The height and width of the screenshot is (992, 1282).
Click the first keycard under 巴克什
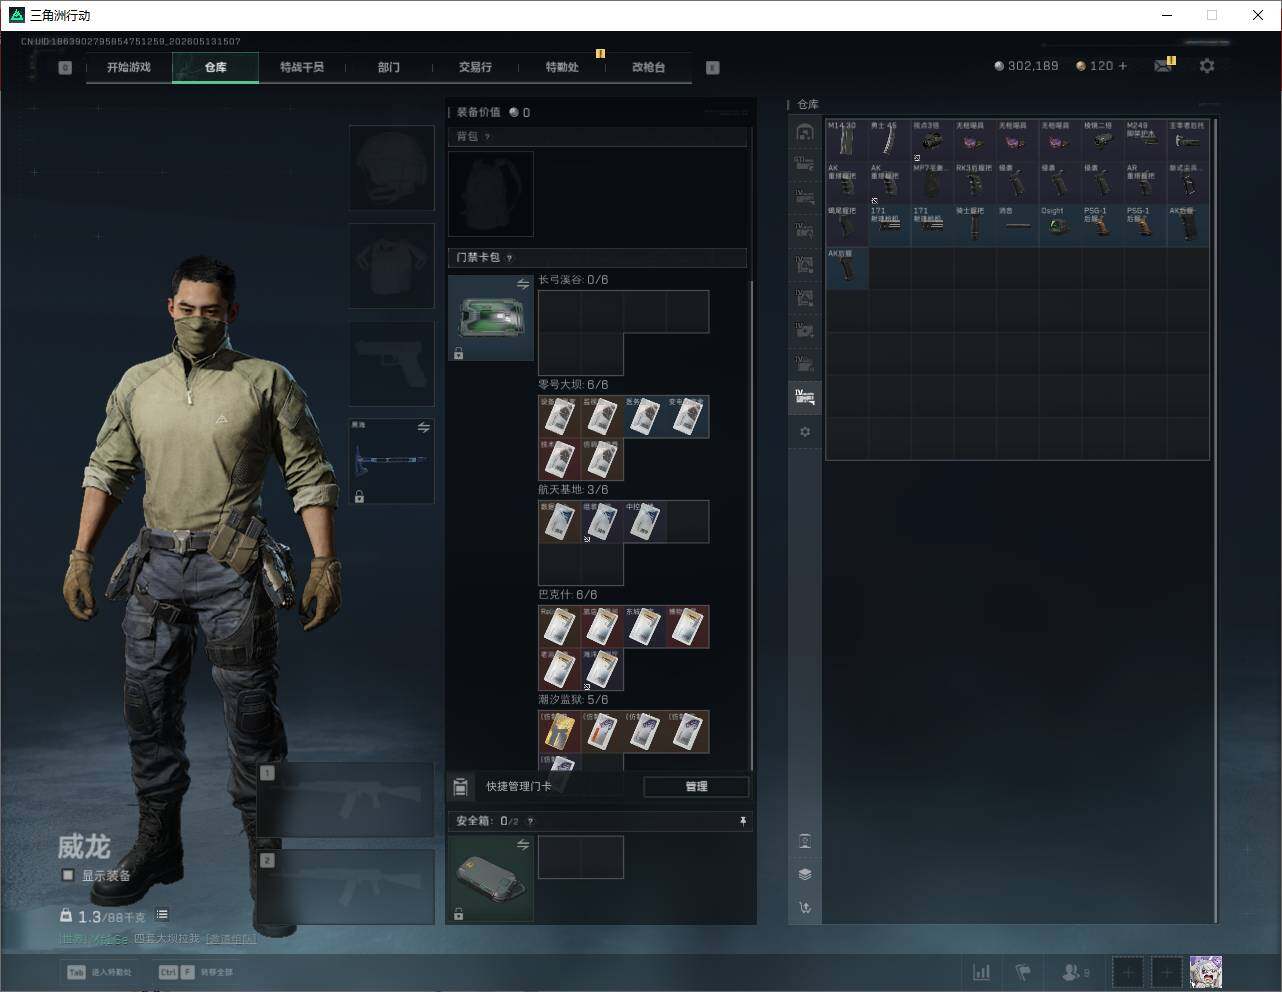click(560, 627)
